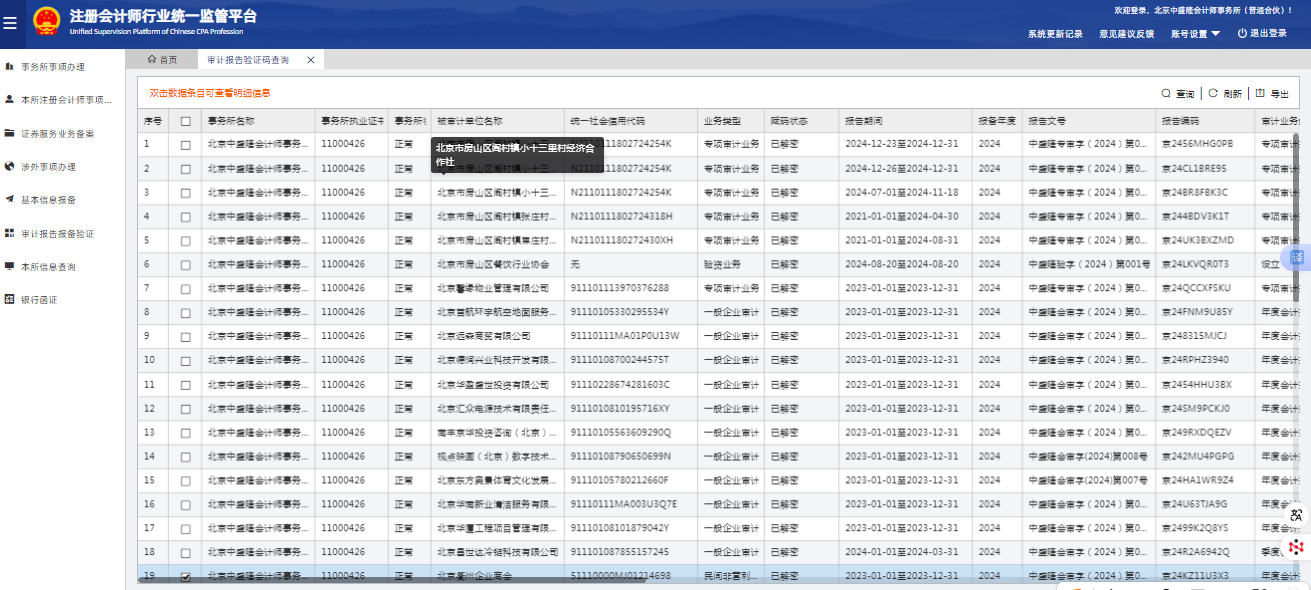Toggle the select-all checkbox in table header

tap(185, 121)
